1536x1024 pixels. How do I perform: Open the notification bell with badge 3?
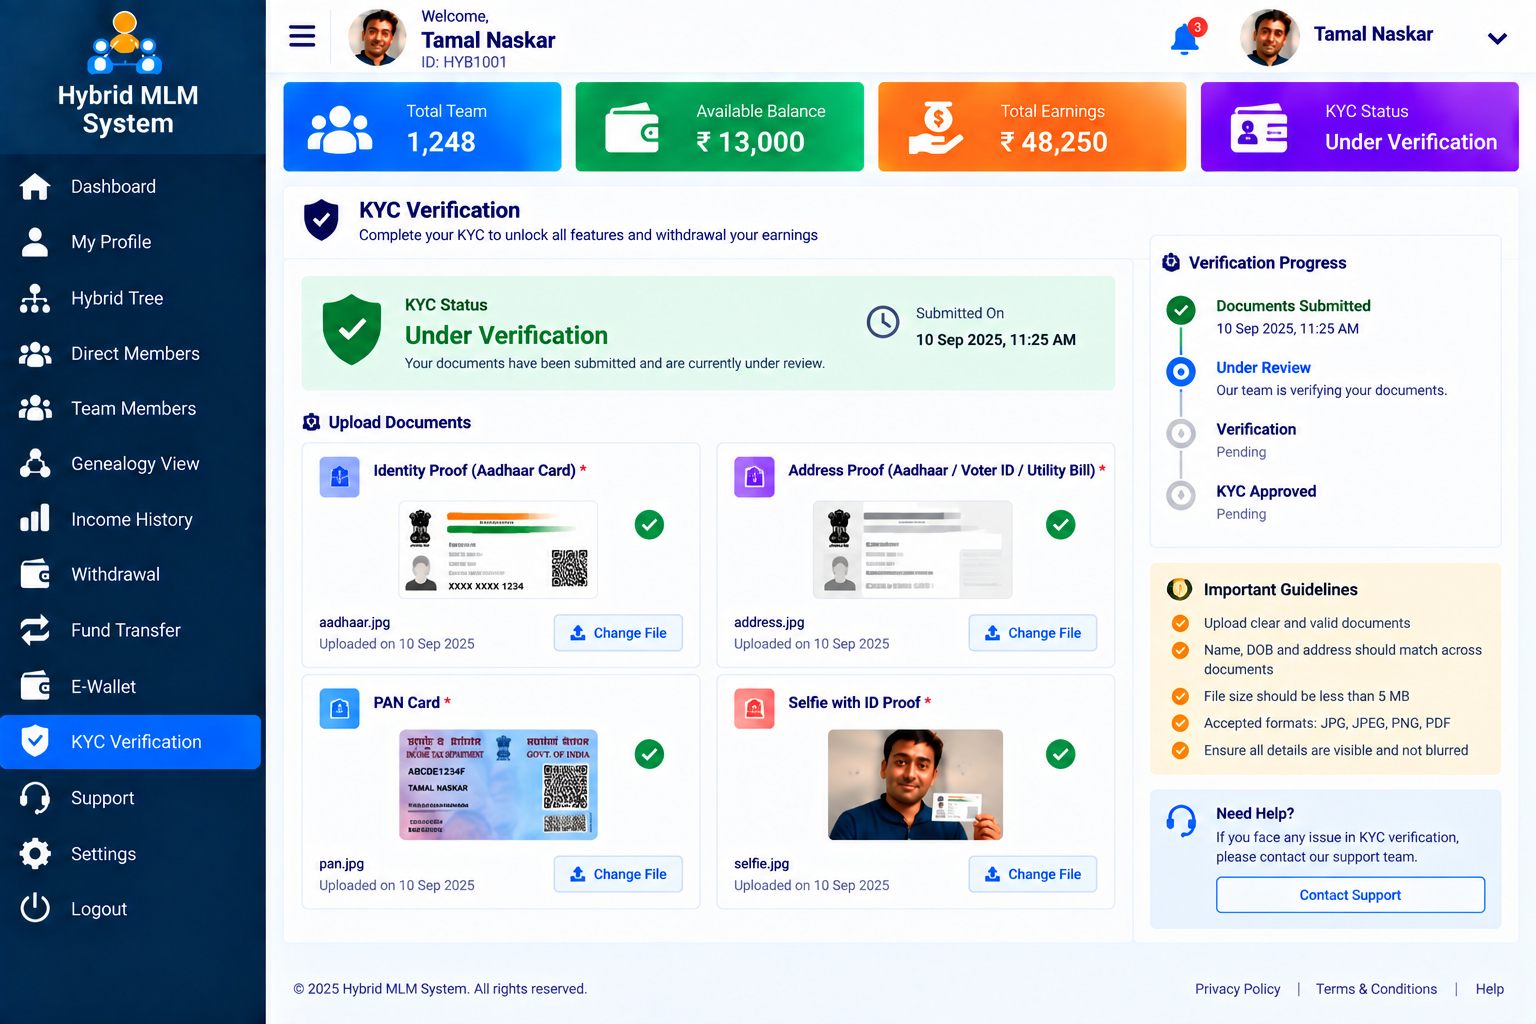pos(1187,38)
